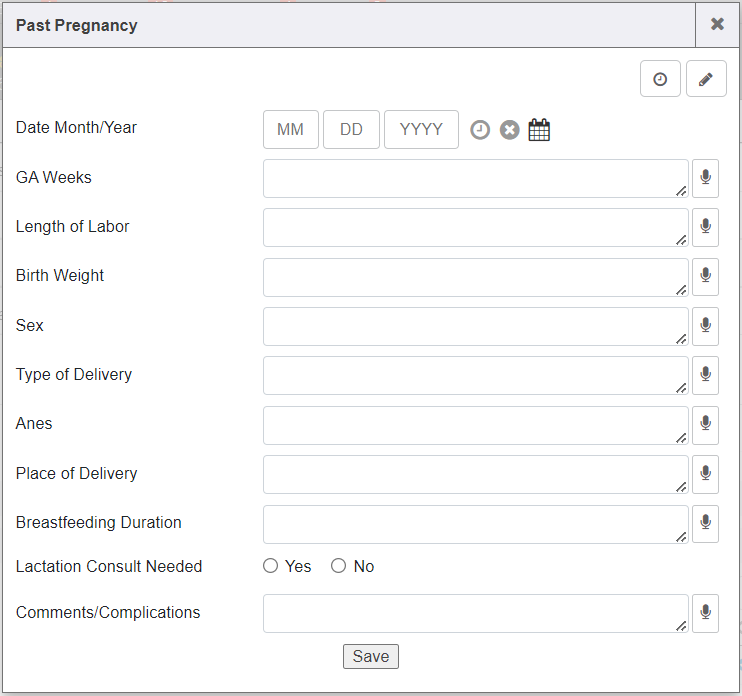Activate voice input for Type of Delivery
The height and width of the screenshot is (696, 742).
click(705, 375)
